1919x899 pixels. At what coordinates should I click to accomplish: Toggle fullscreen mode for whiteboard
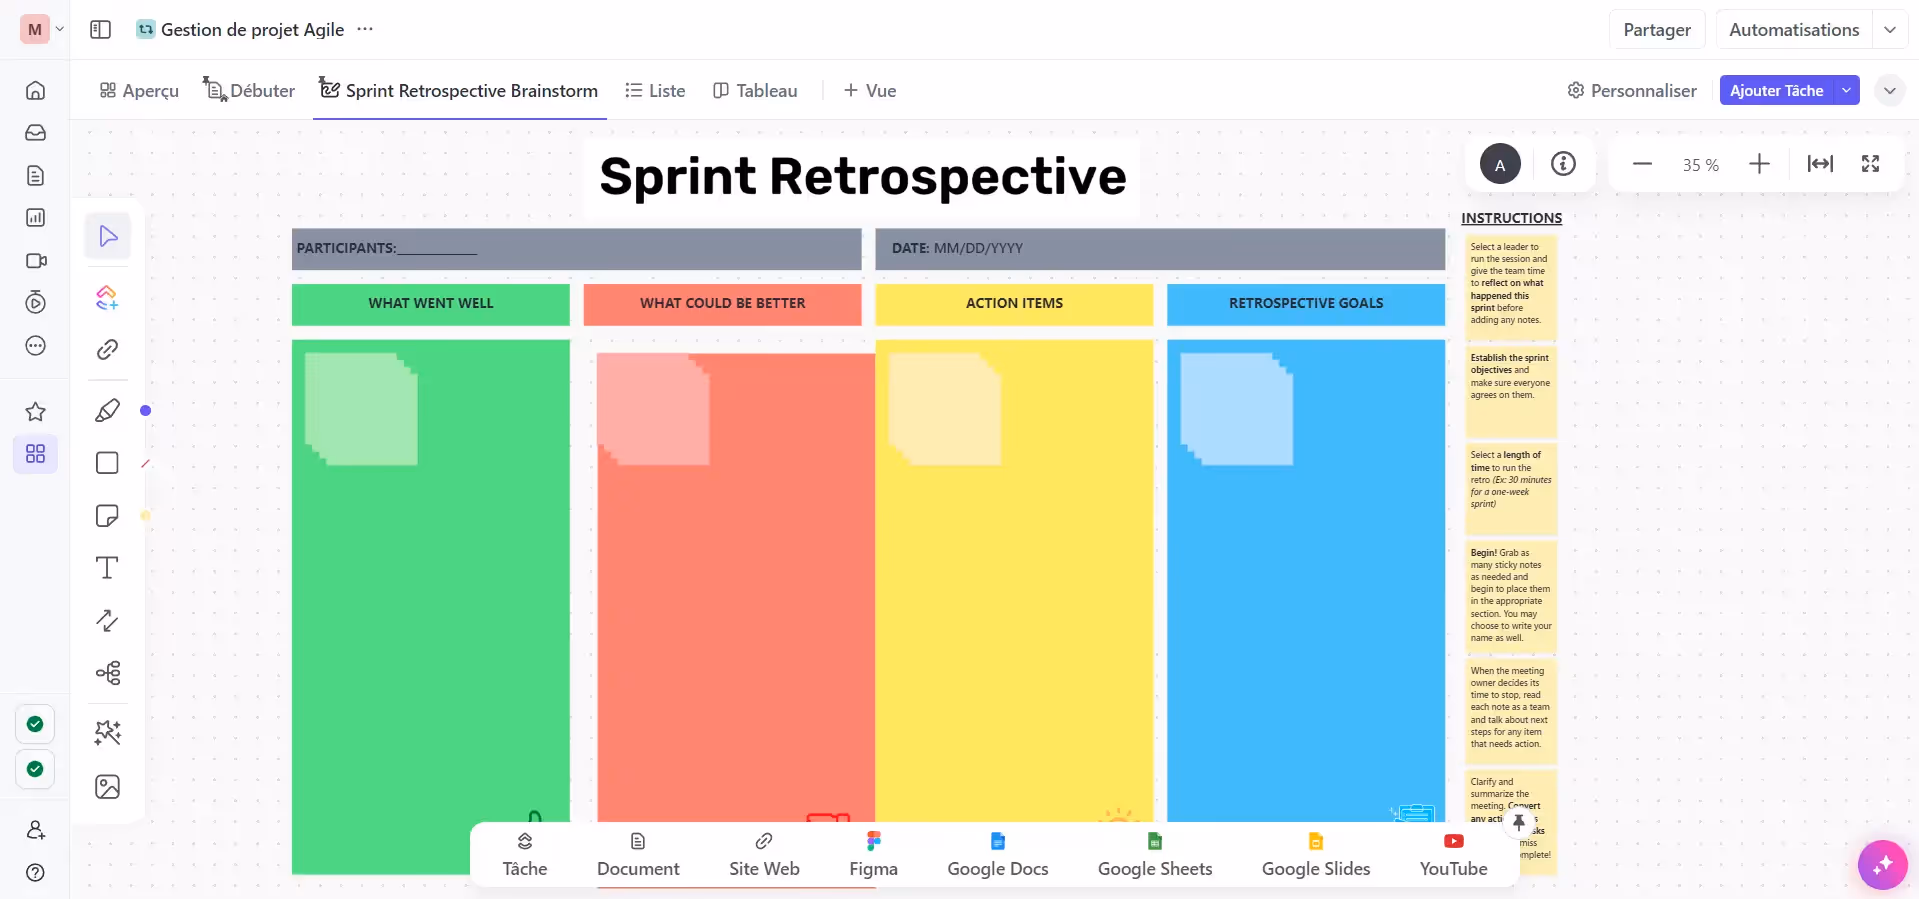coord(1870,164)
